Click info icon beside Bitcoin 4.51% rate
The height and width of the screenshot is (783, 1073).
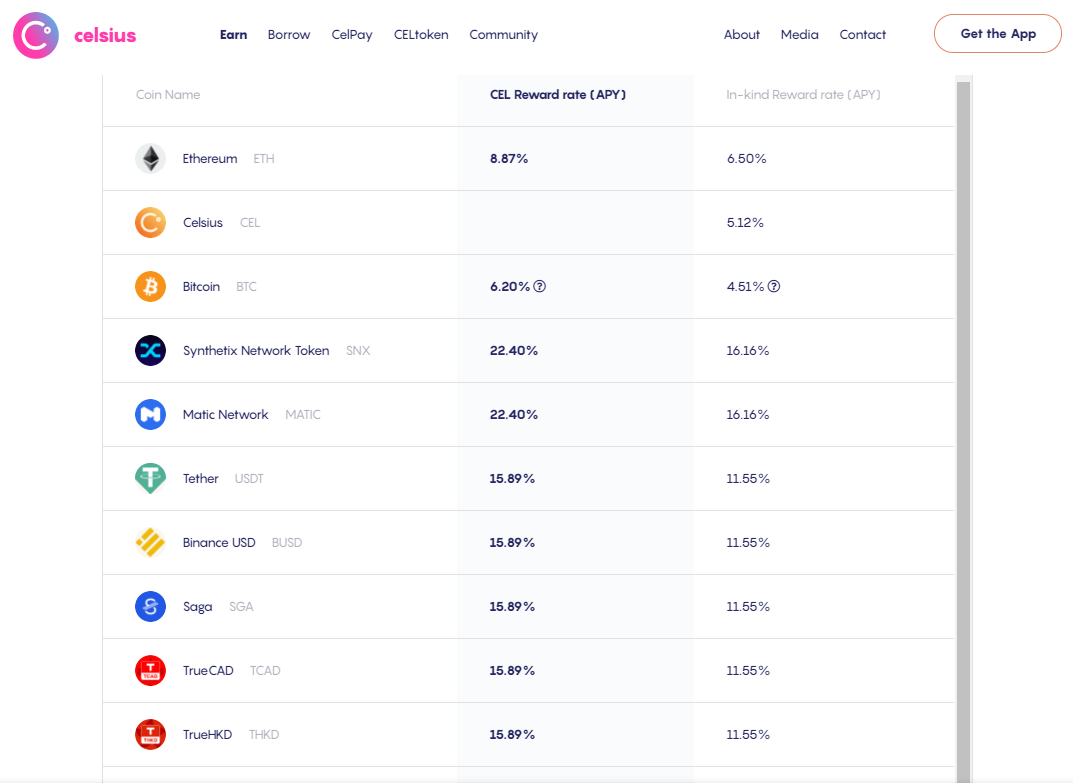tap(774, 286)
